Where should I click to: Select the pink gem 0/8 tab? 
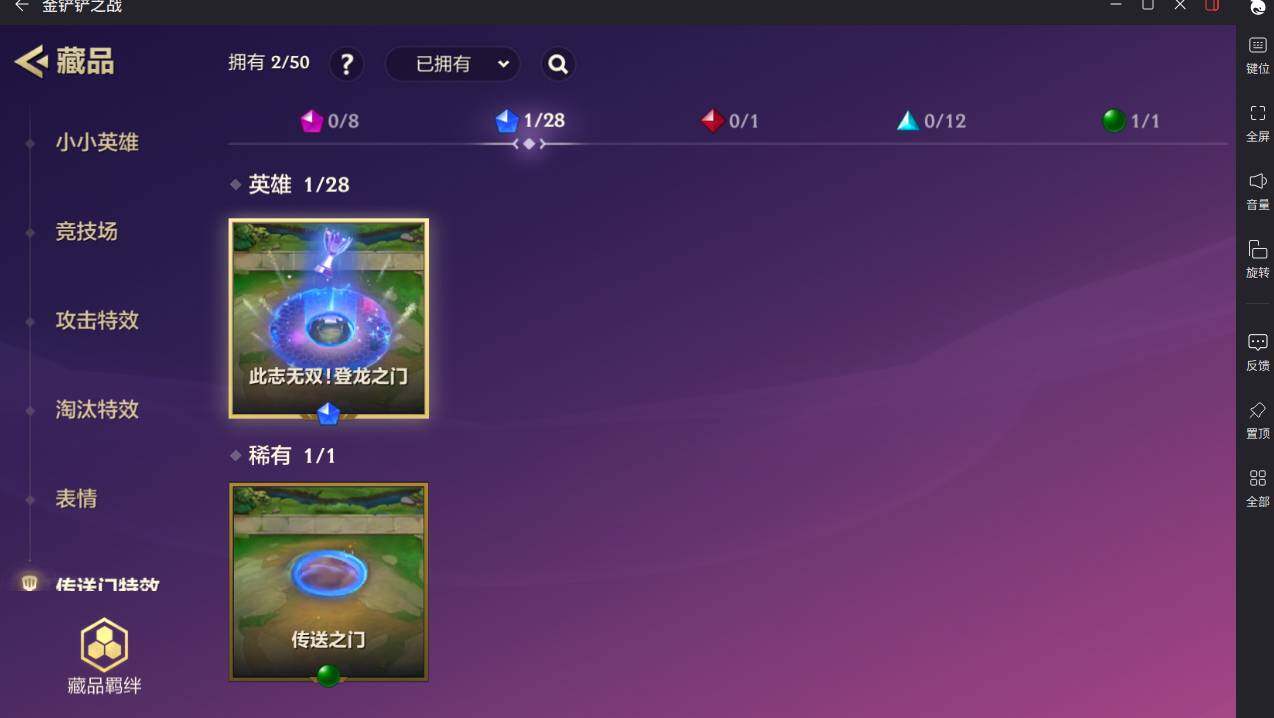coord(329,121)
